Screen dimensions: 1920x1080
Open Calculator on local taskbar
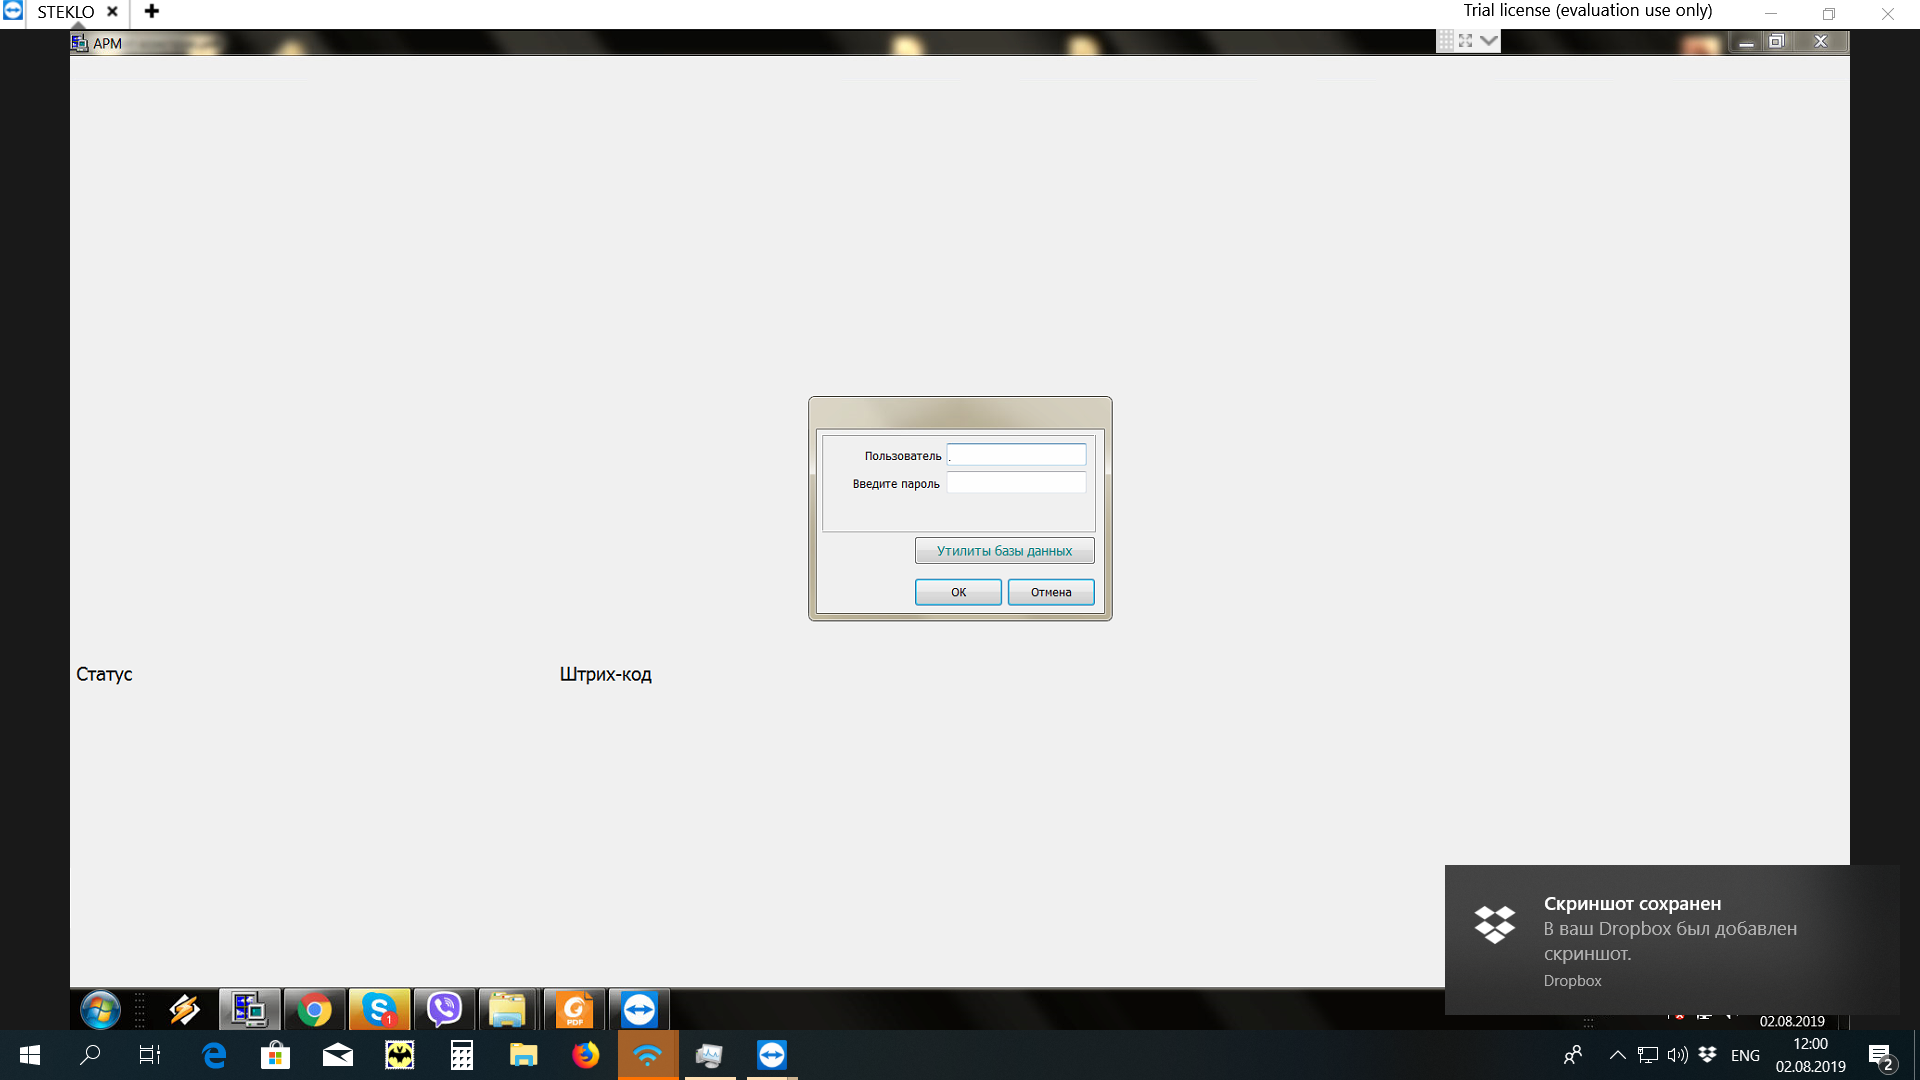coord(462,1055)
